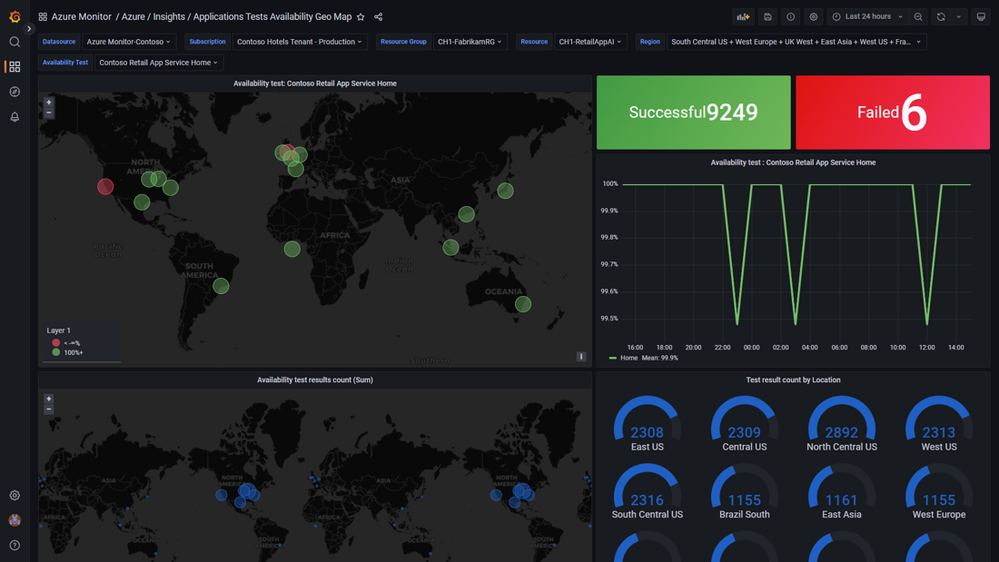Screen dimensions: 999x562
Task: Click the green Japan map marker
Action: [505, 191]
